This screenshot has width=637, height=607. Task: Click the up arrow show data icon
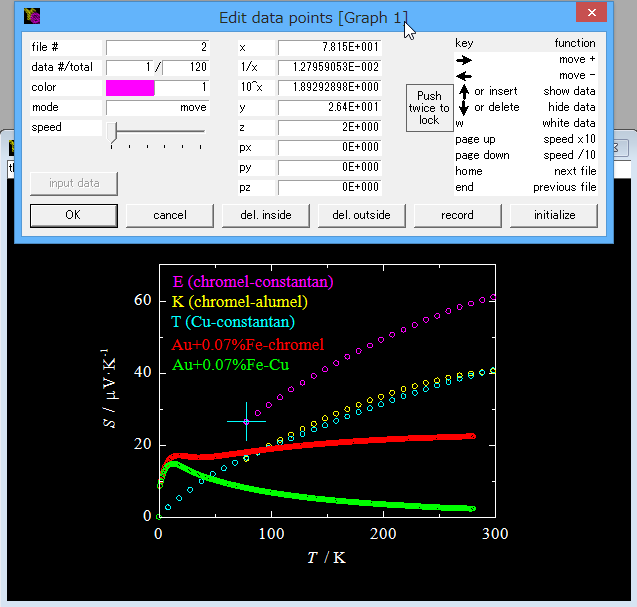click(x=464, y=91)
